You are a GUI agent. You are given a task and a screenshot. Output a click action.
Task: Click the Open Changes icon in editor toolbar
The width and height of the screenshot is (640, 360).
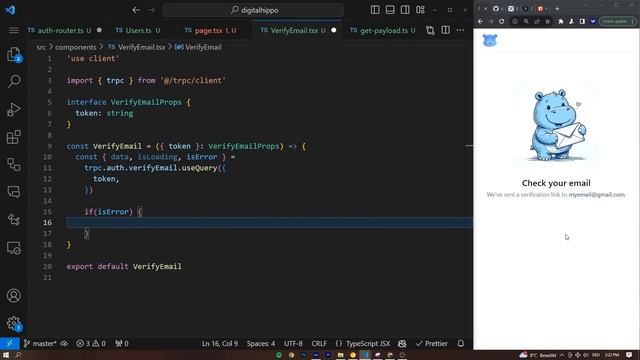point(430,30)
